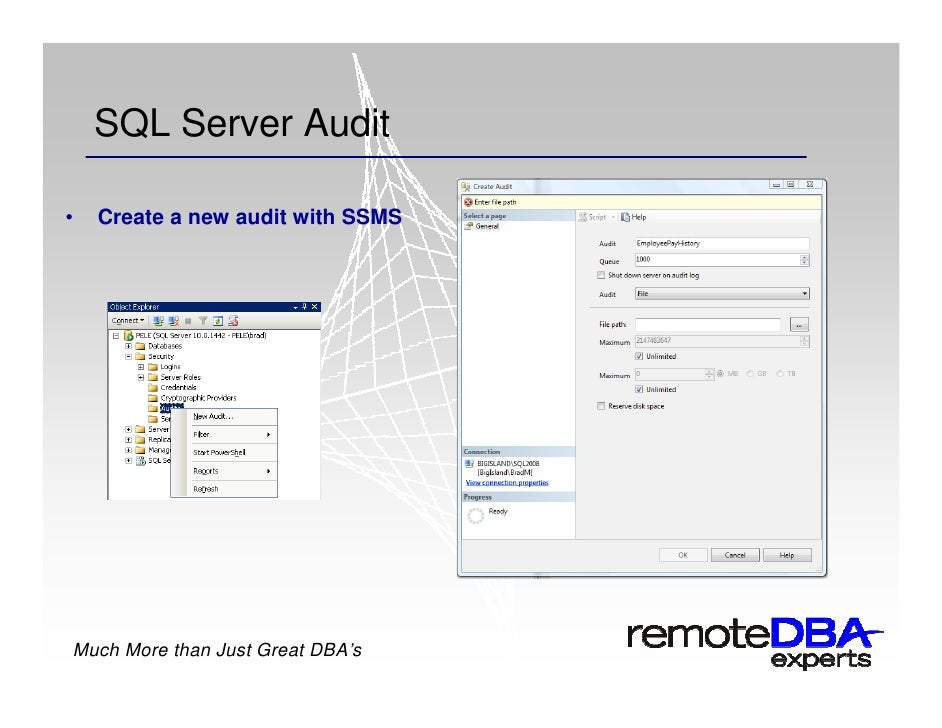Click the PELE server node icon
Image resolution: width=942 pixels, height=728 pixels.
pyautogui.click(x=128, y=336)
